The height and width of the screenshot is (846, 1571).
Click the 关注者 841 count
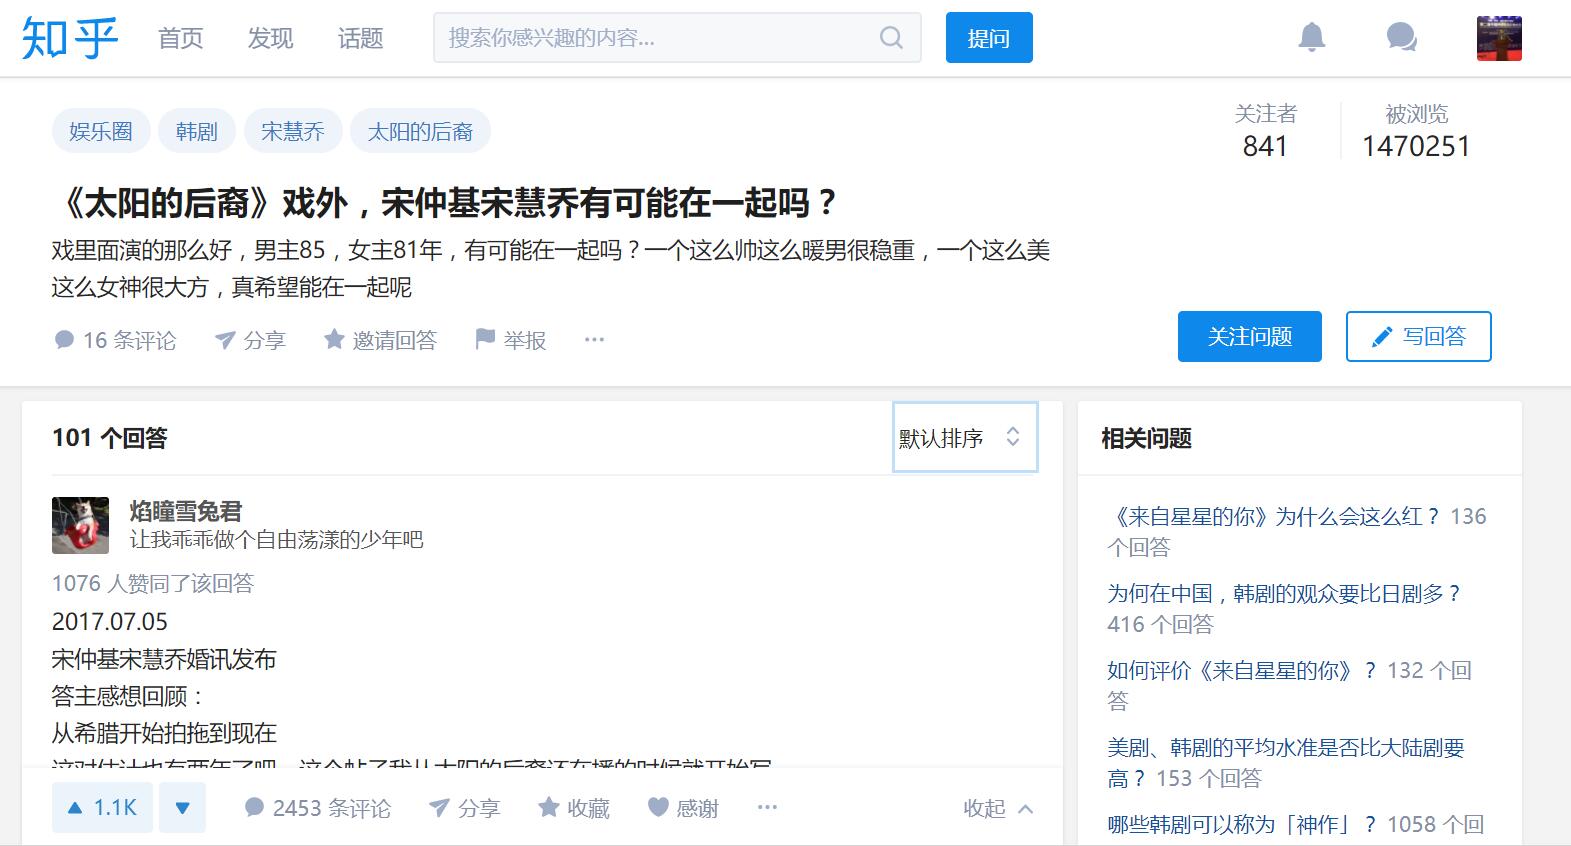click(1265, 131)
